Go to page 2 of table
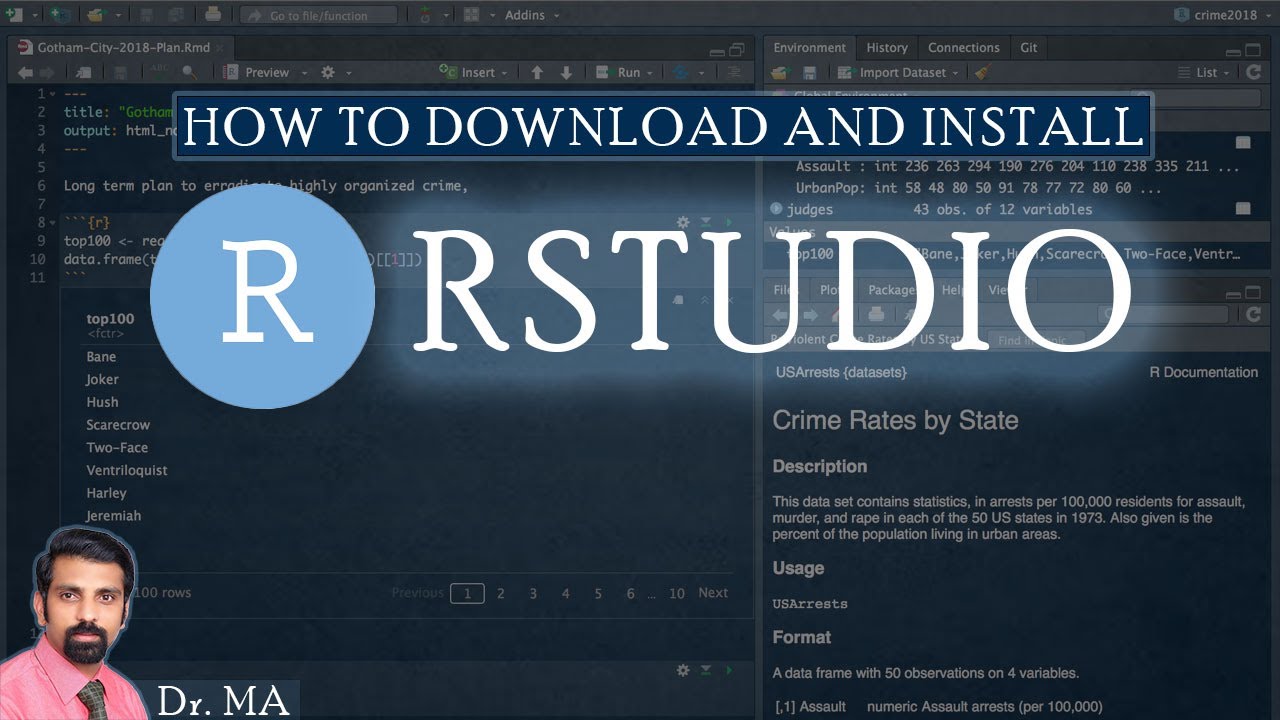1280x720 pixels. click(x=501, y=593)
